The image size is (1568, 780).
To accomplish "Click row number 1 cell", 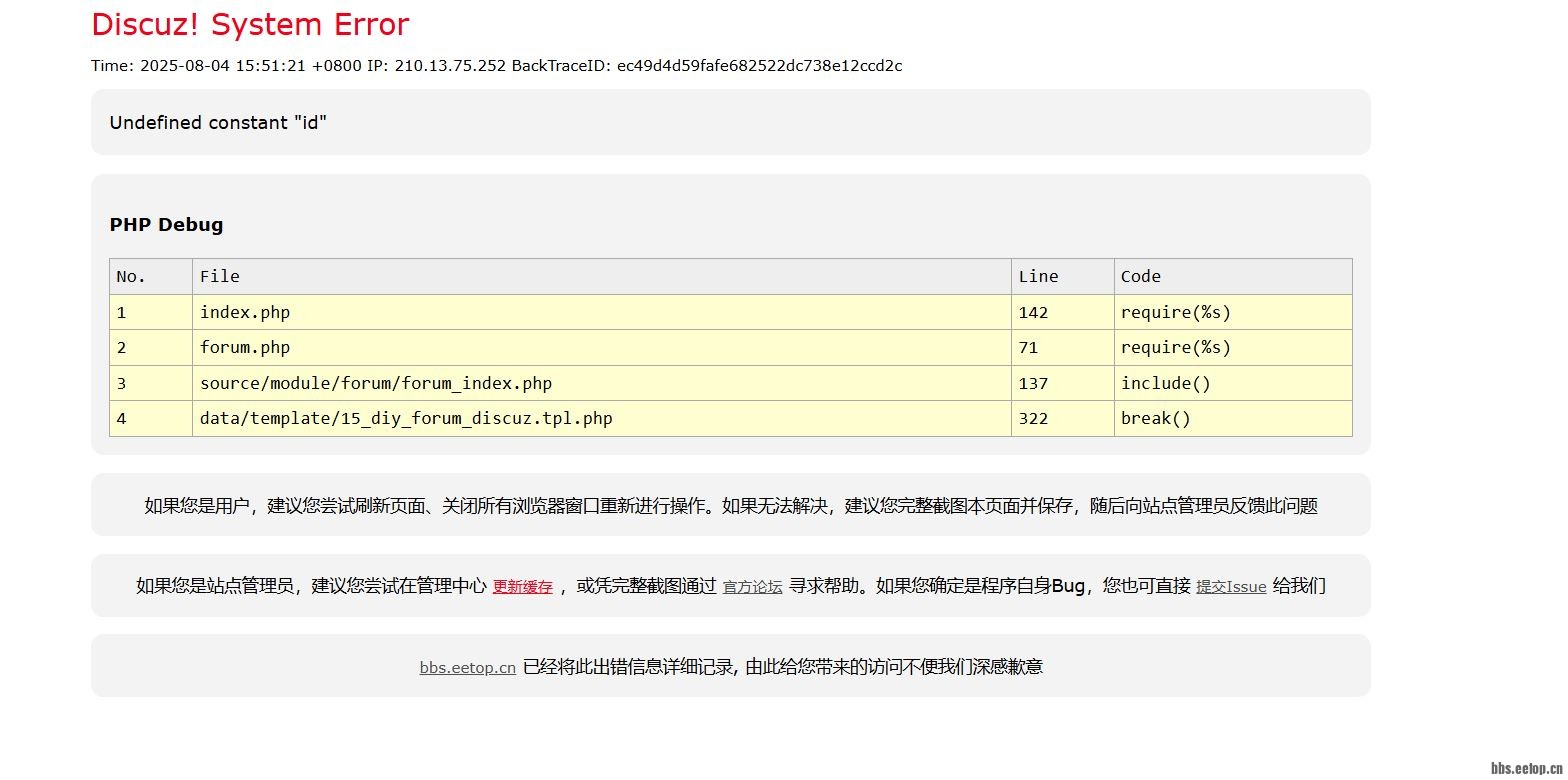I will (151, 312).
